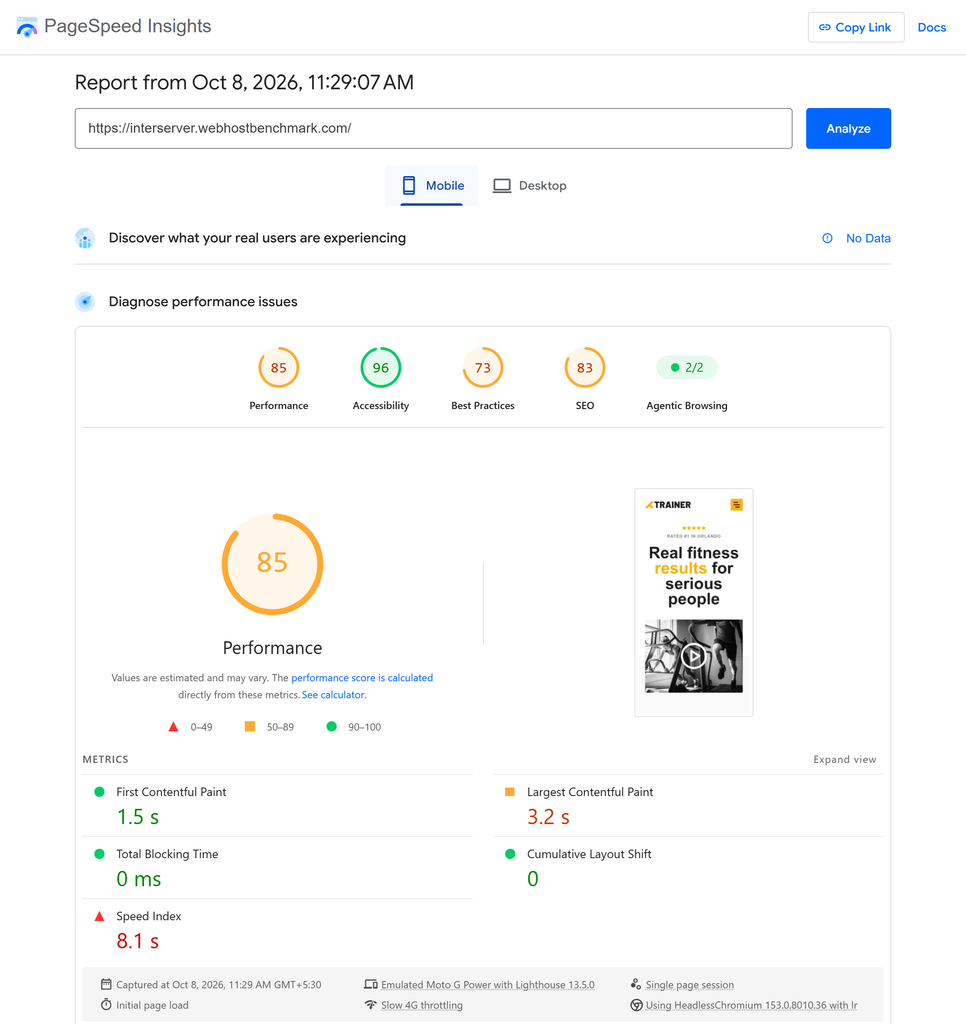Screen dimensions: 966x1024
Task: Click the Agentic Browsing 2/2 badge
Action: point(686,368)
